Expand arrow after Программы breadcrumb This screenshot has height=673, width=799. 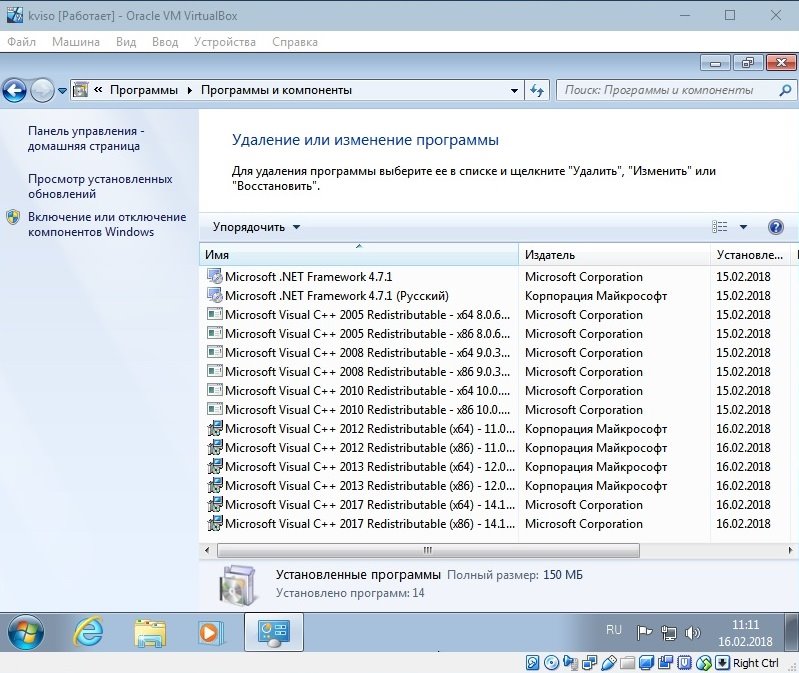(190, 90)
